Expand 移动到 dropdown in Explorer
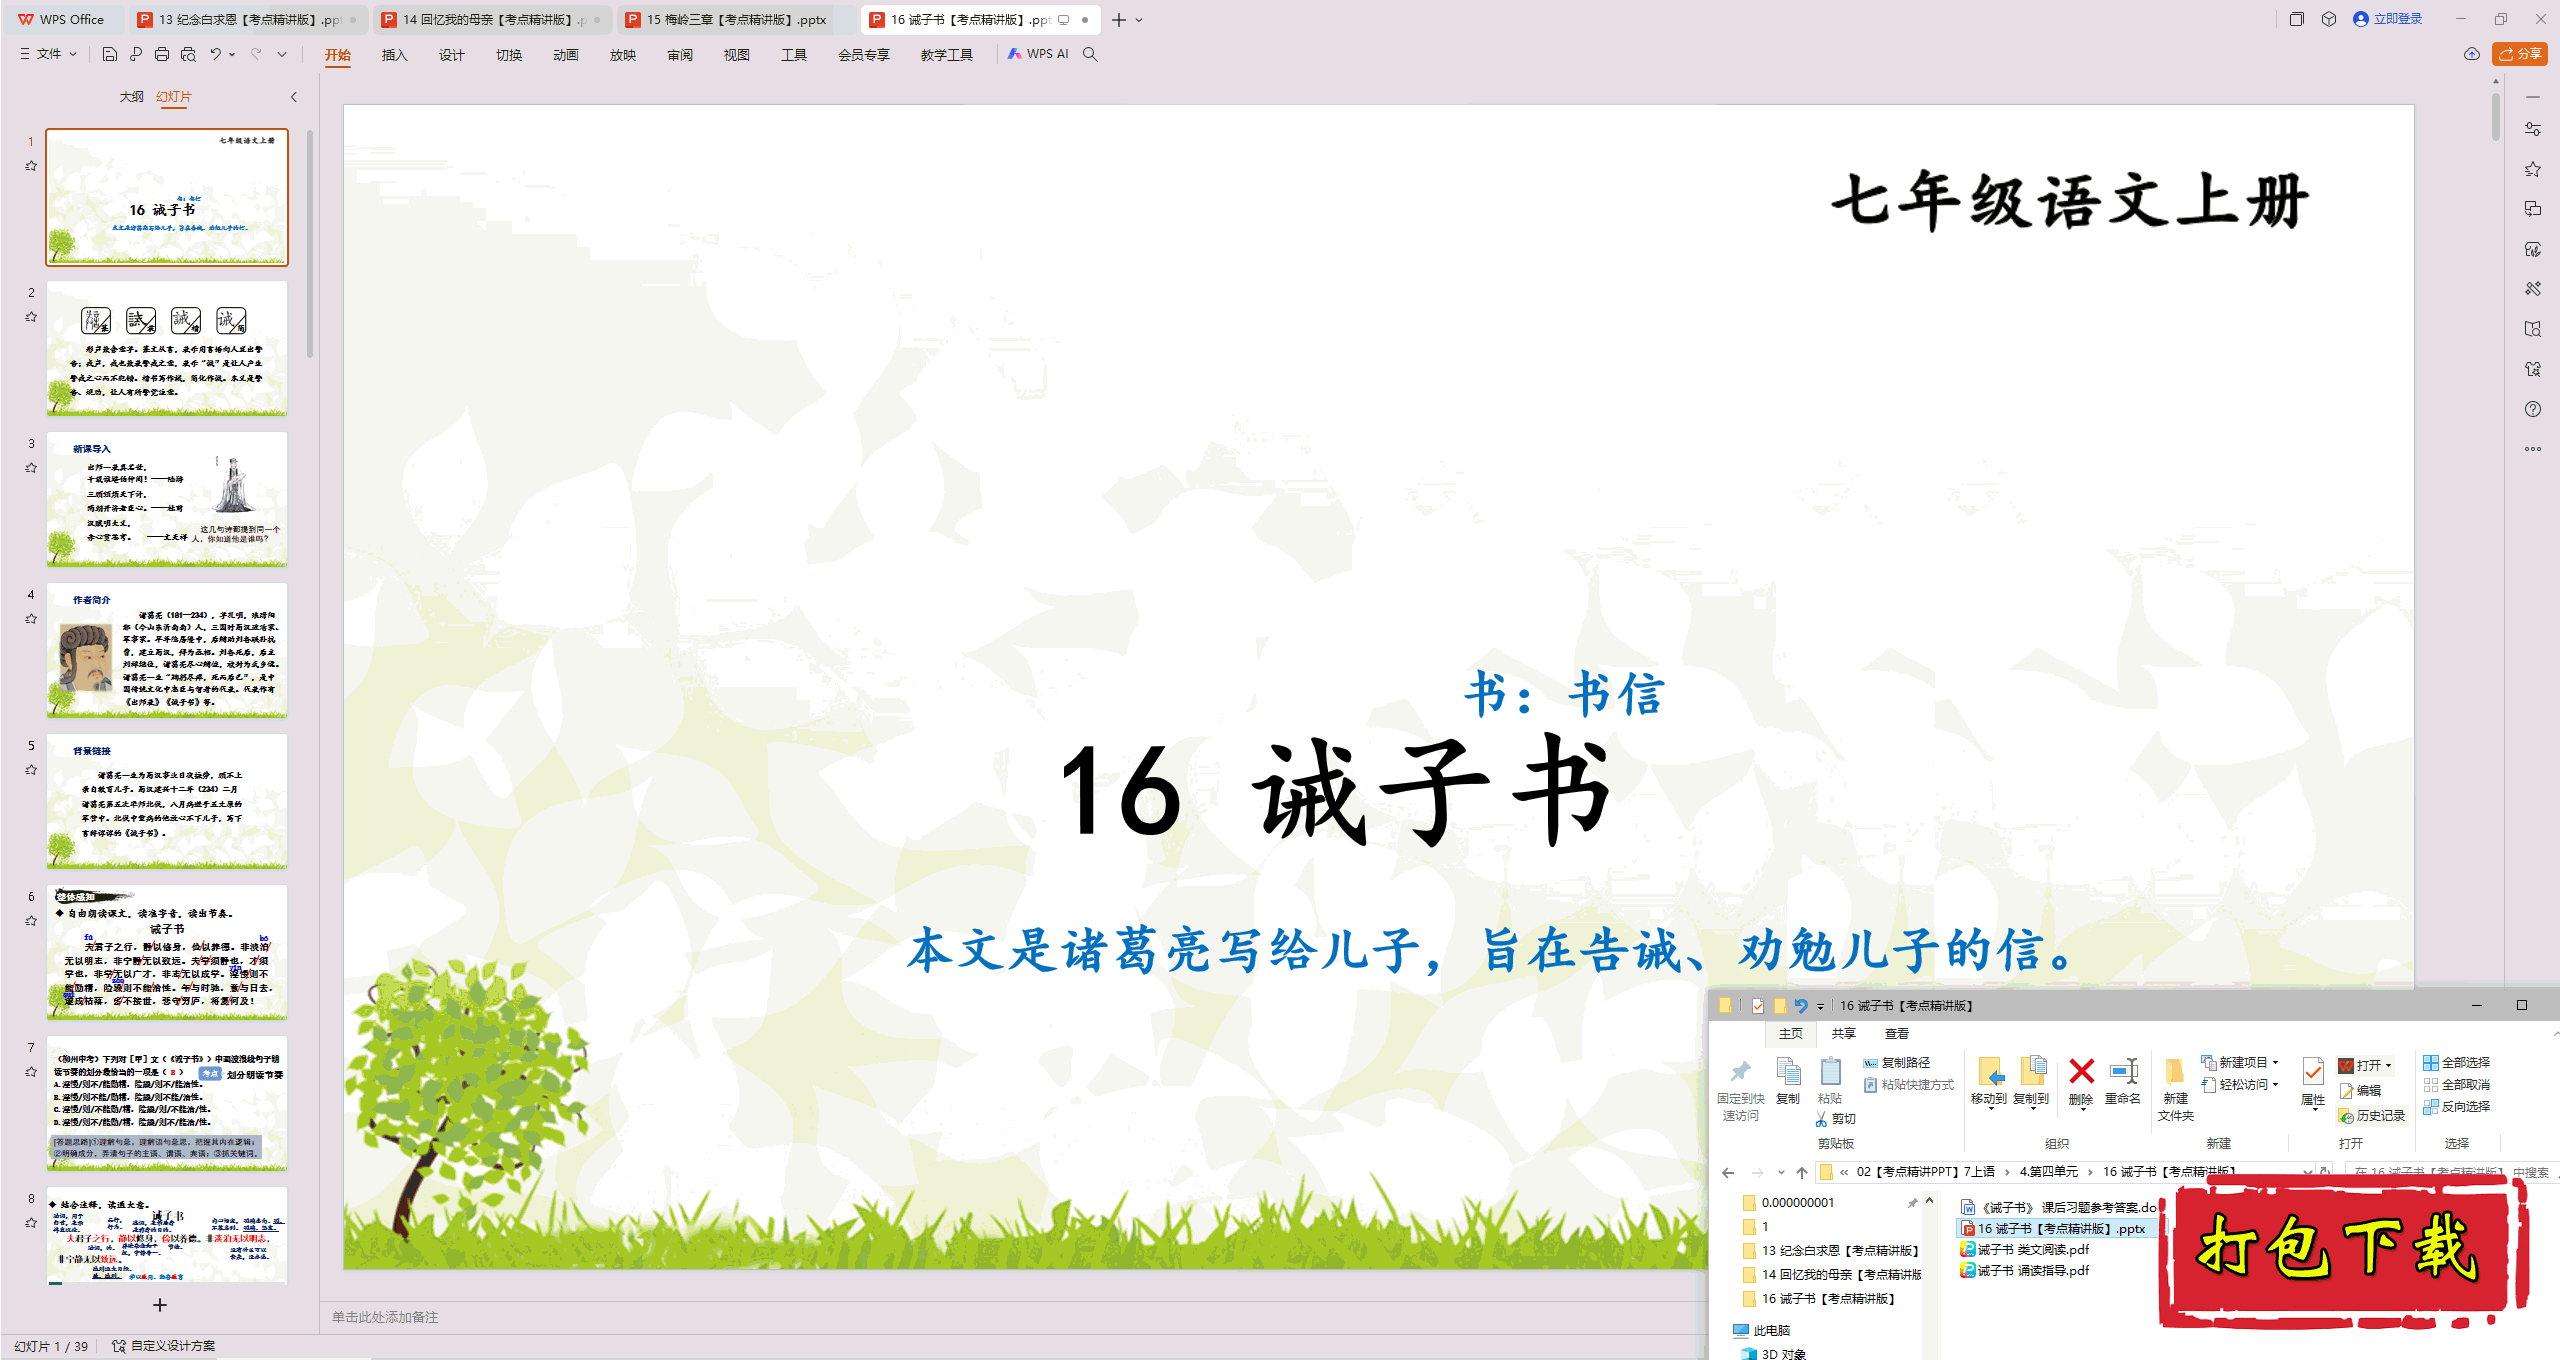Viewport: 2560px width, 1360px height. pos(1989,1108)
